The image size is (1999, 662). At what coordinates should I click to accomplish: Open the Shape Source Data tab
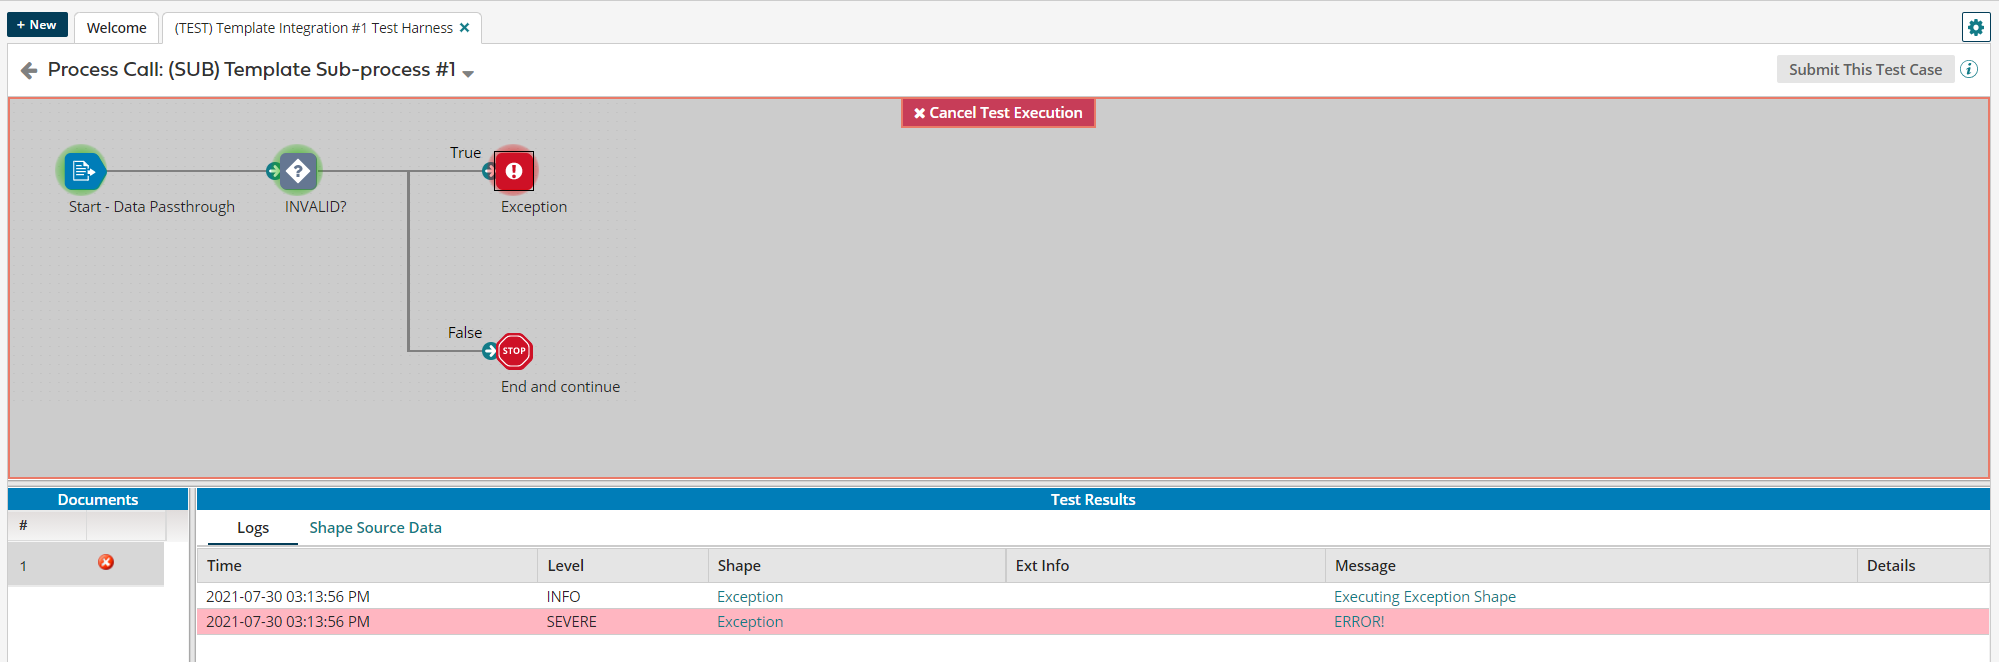point(375,528)
